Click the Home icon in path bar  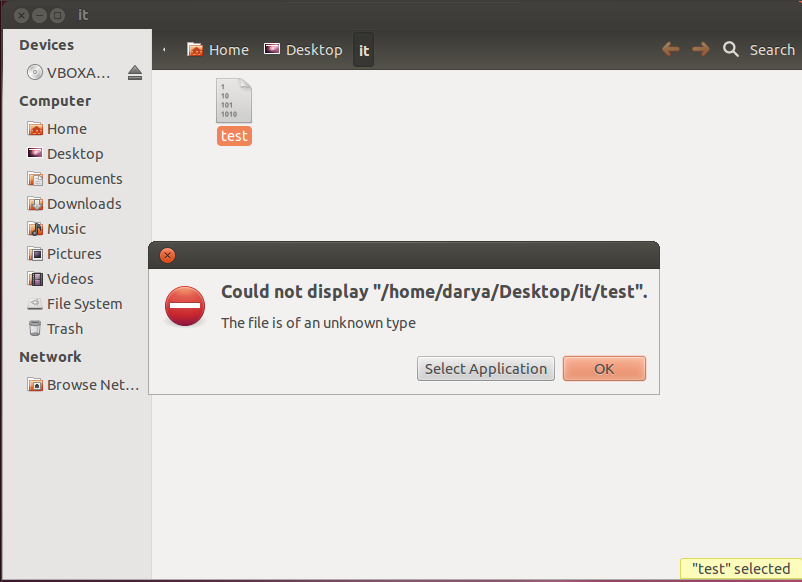pos(195,49)
